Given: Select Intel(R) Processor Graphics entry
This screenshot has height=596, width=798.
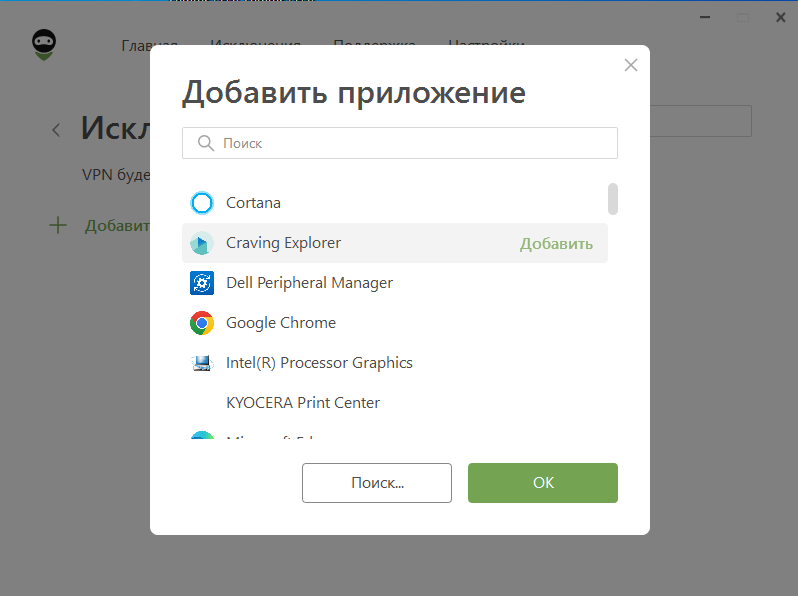Looking at the screenshot, I should (x=395, y=363).
